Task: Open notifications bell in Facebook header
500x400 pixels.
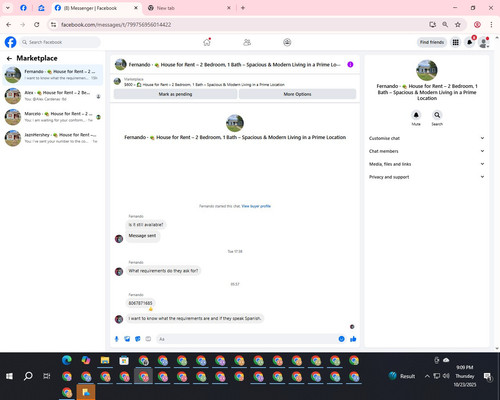Action: pos(470,42)
